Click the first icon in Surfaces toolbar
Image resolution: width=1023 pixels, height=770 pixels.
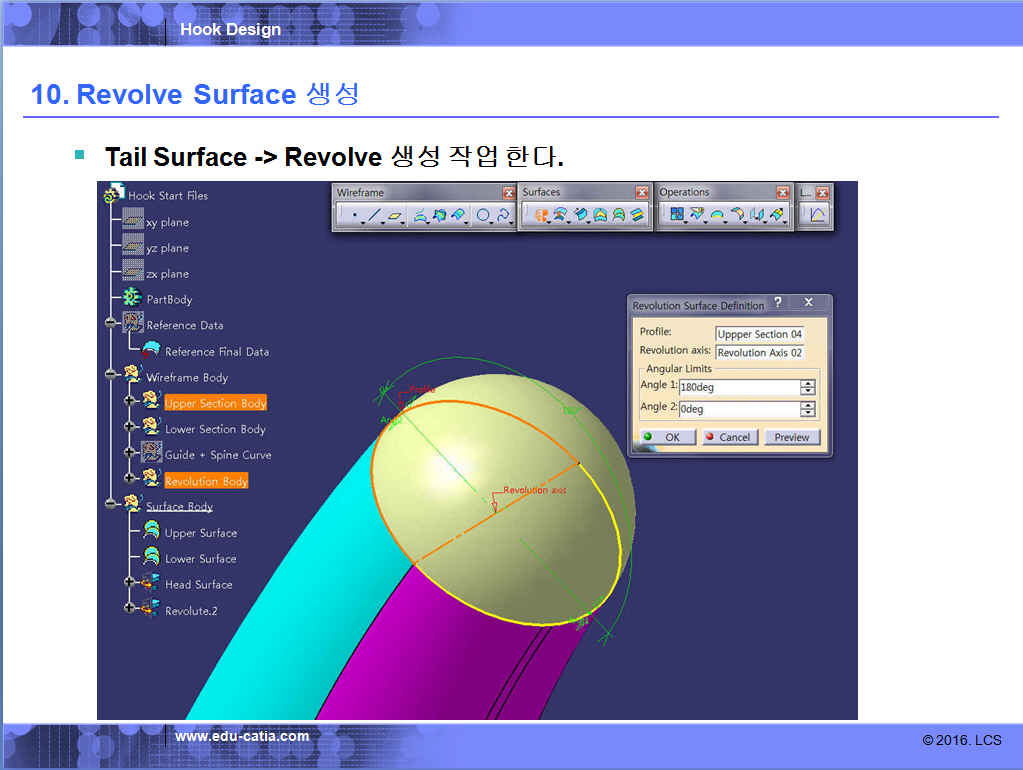coord(541,215)
